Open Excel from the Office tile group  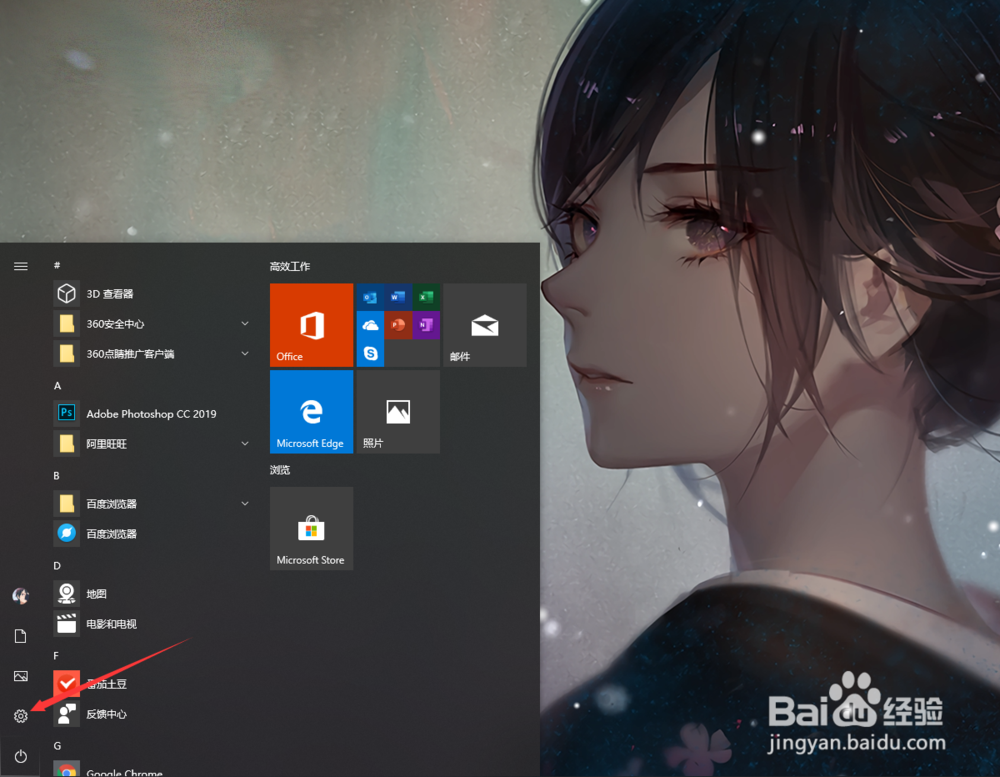tap(426, 297)
